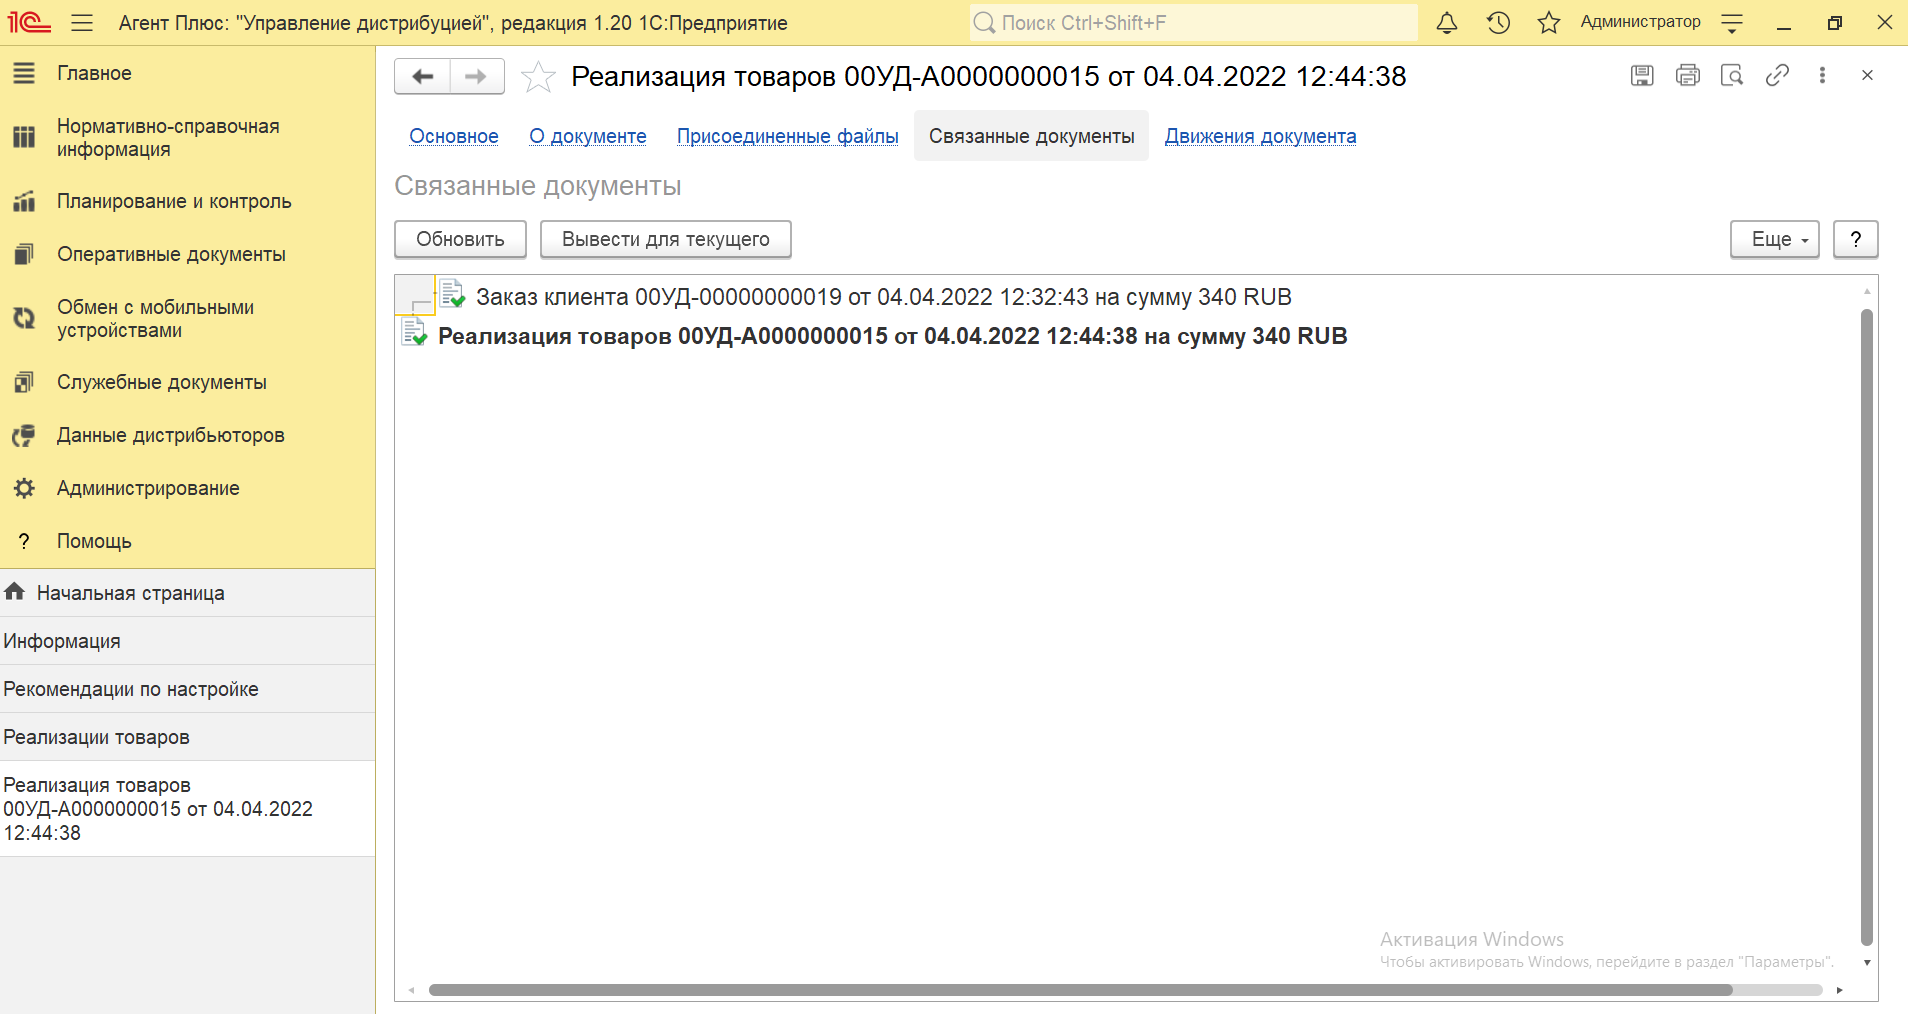
Task: Click the horizontal scrollbar of the document tree
Action: (1080, 990)
